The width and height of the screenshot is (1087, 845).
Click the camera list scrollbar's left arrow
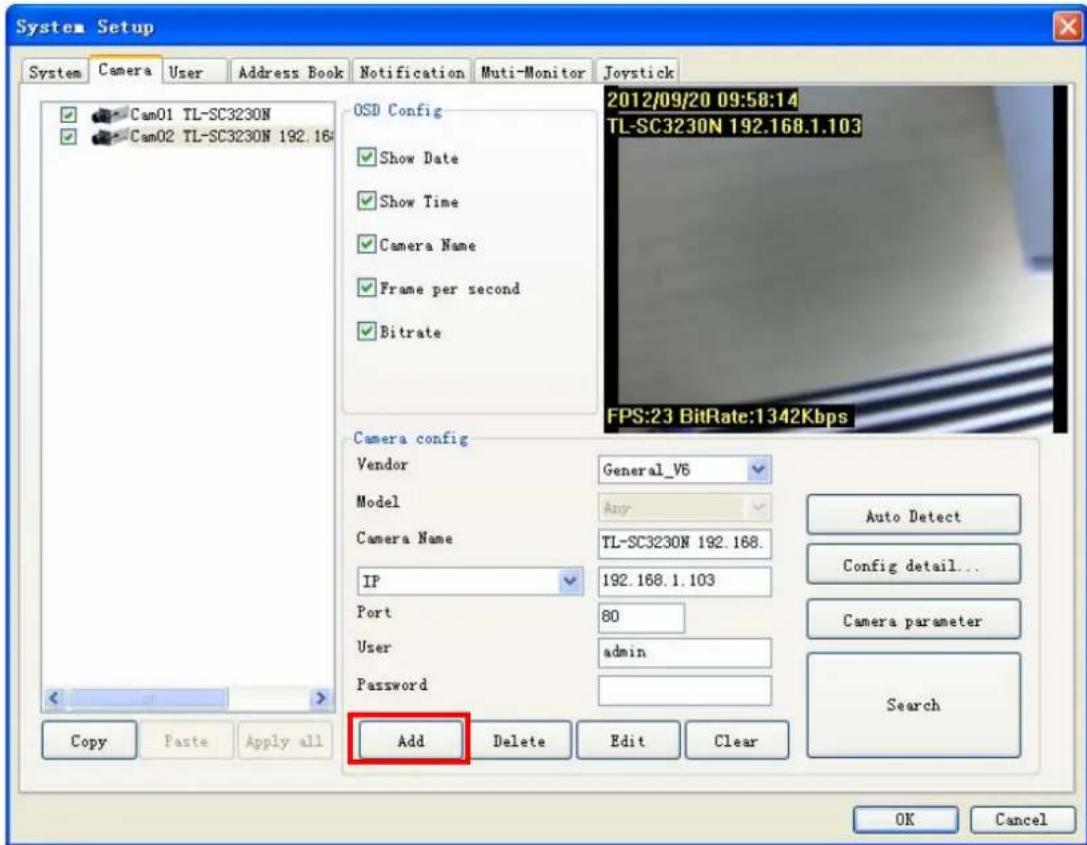(55, 698)
